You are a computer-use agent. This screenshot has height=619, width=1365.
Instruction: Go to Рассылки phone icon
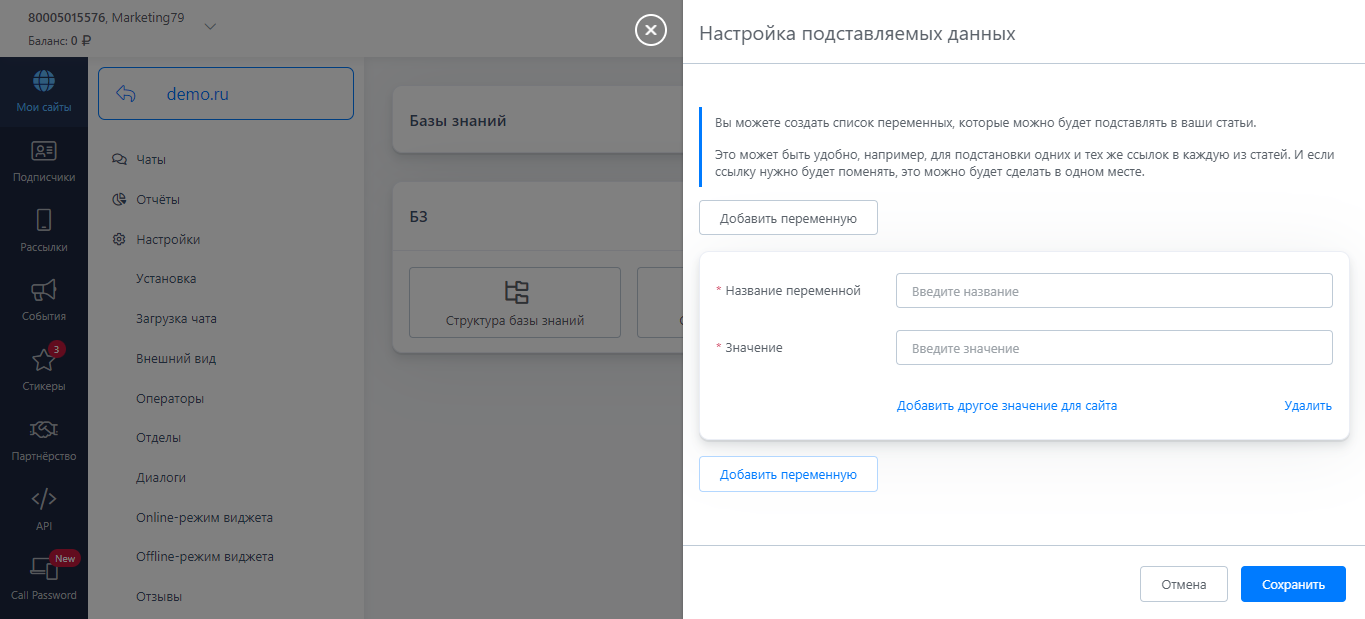tap(43, 221)
